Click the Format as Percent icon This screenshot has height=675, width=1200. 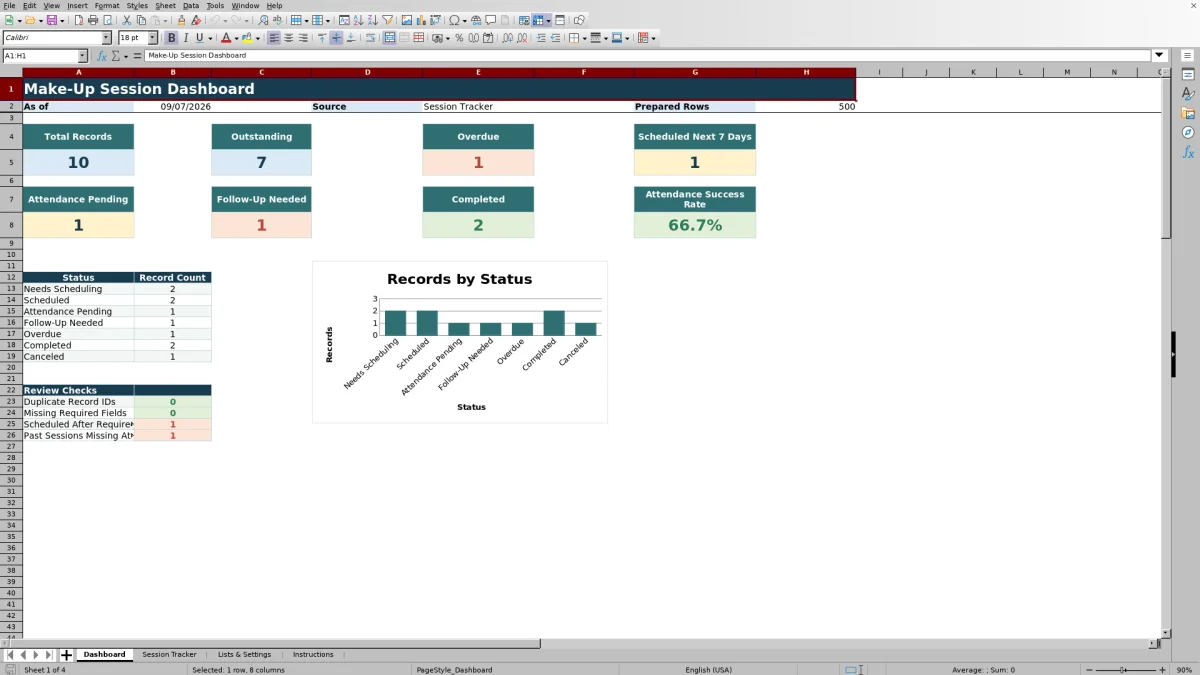[x=459, y=38]
